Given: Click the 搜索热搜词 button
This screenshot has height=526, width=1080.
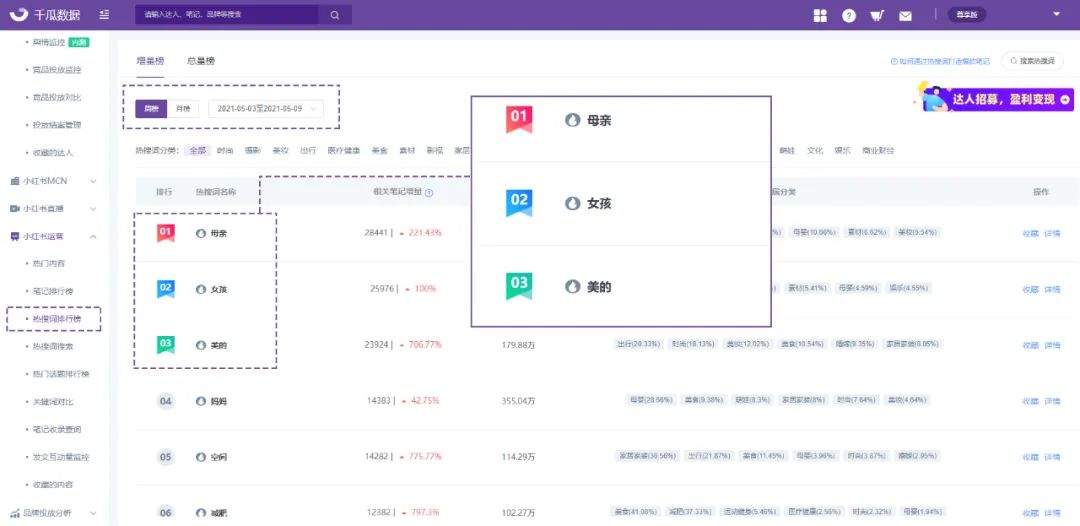Looking at the screenshot, I should click(1032, 61).
